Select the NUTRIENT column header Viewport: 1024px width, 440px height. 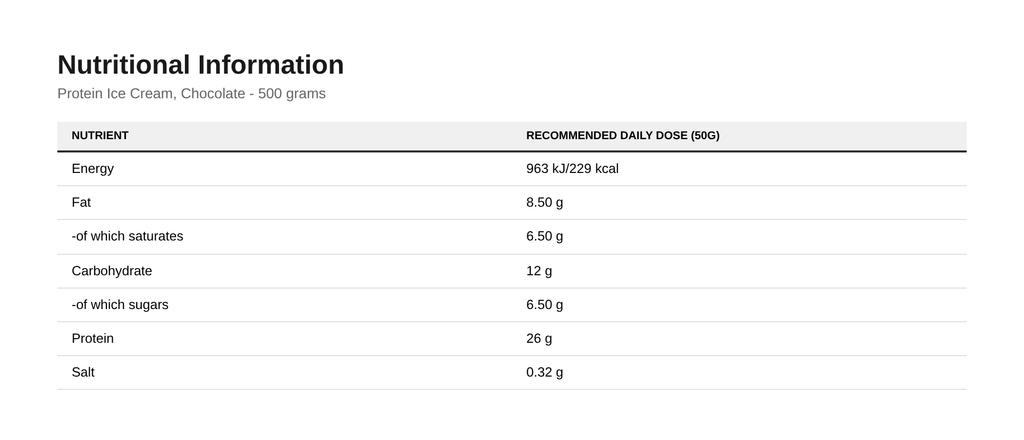pos(100,136)
